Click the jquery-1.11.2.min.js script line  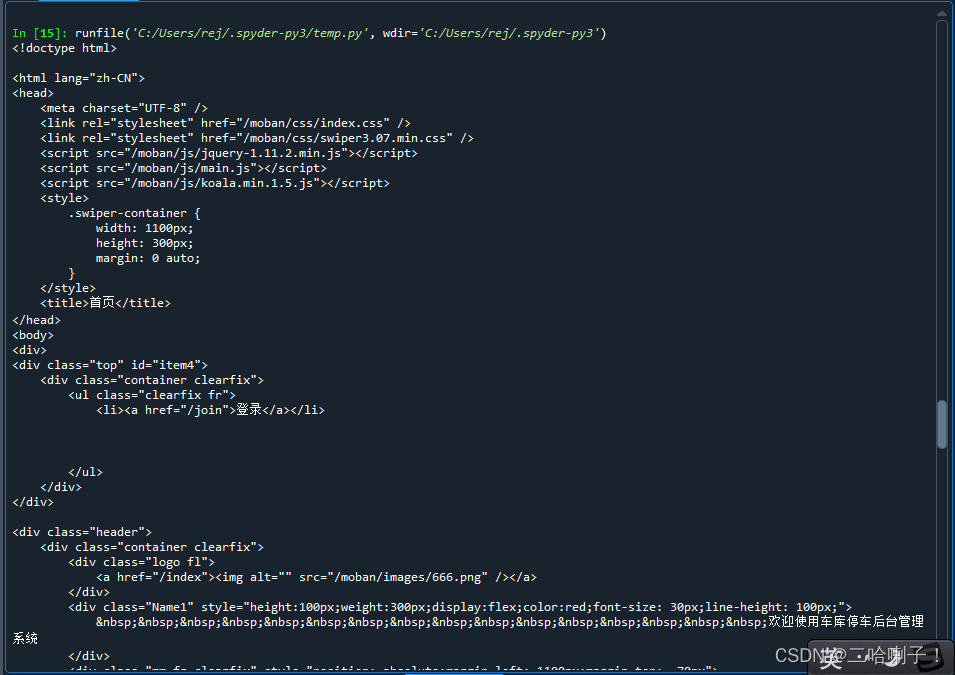click(x=229, y=153)
